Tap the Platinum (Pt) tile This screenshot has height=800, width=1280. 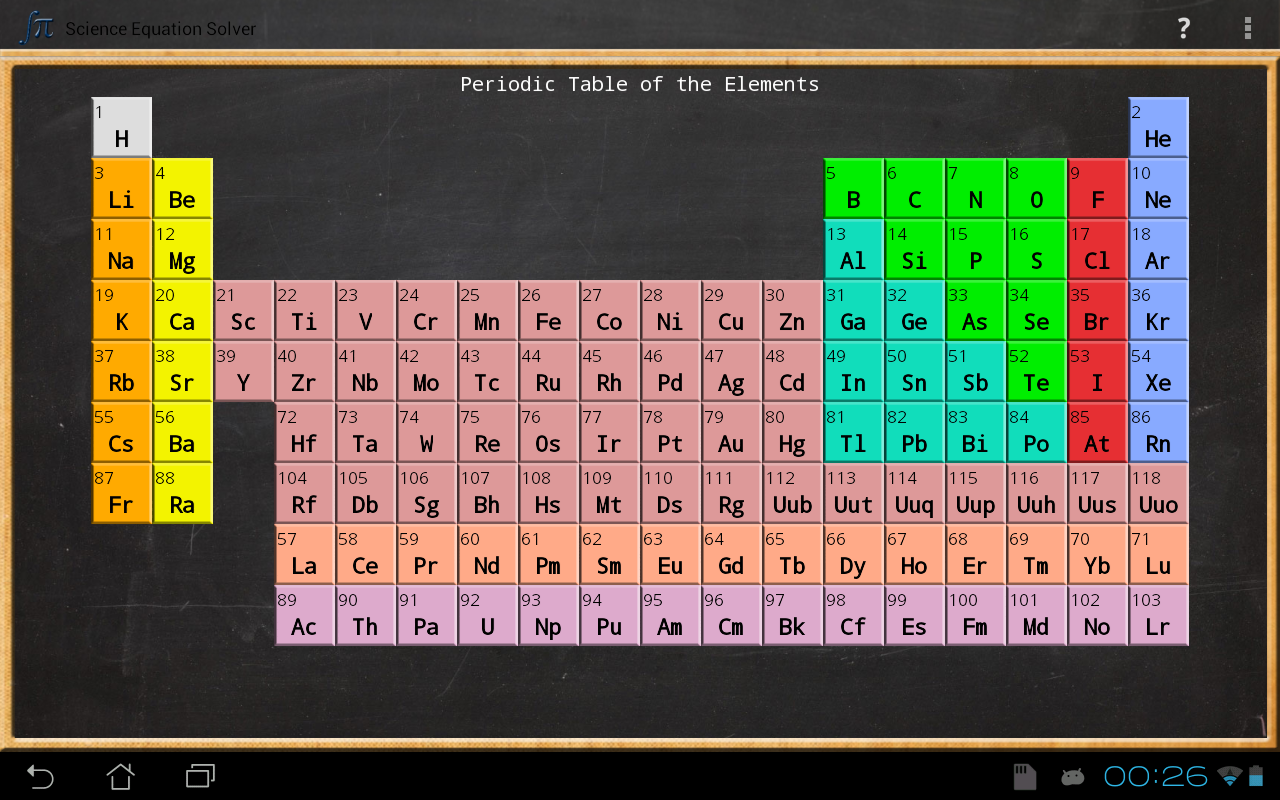click(x=671, y=432)
